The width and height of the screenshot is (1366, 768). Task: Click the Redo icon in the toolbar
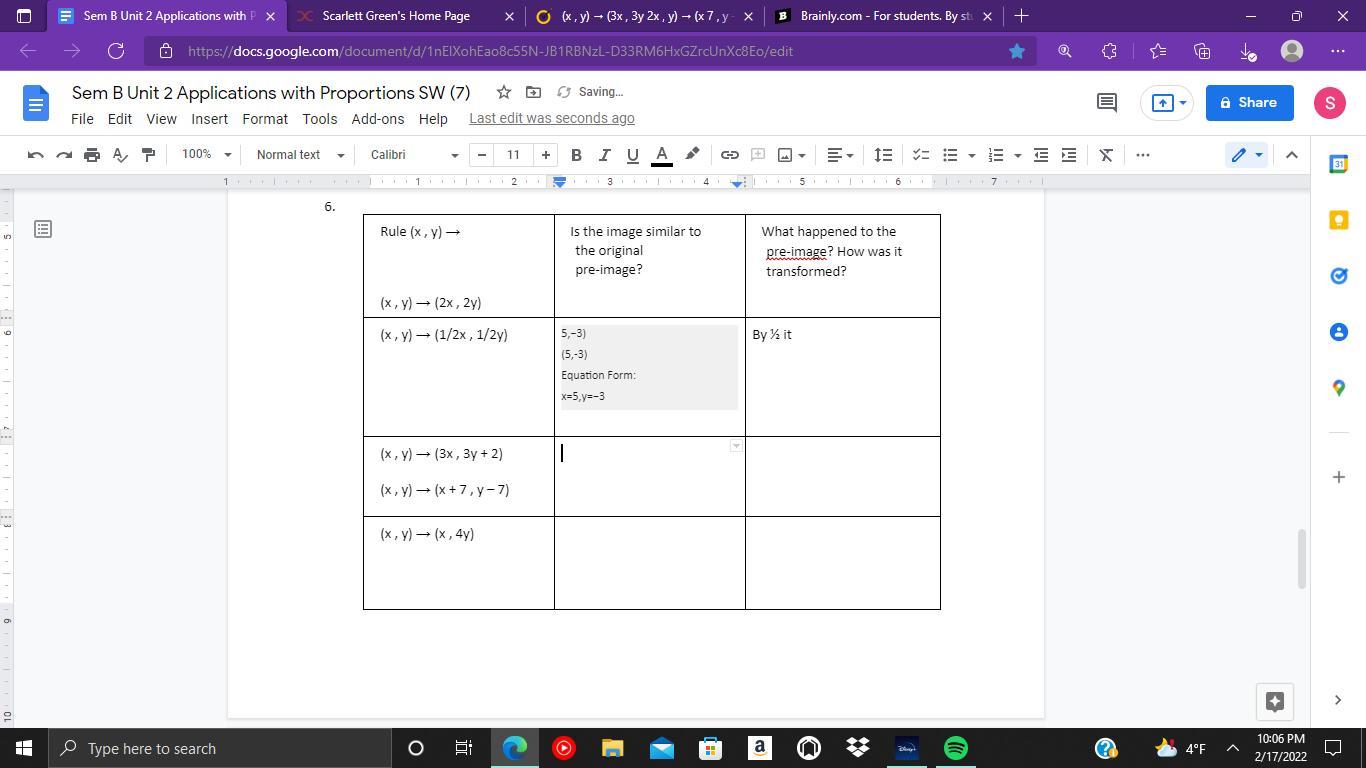[x=64, y=155]
